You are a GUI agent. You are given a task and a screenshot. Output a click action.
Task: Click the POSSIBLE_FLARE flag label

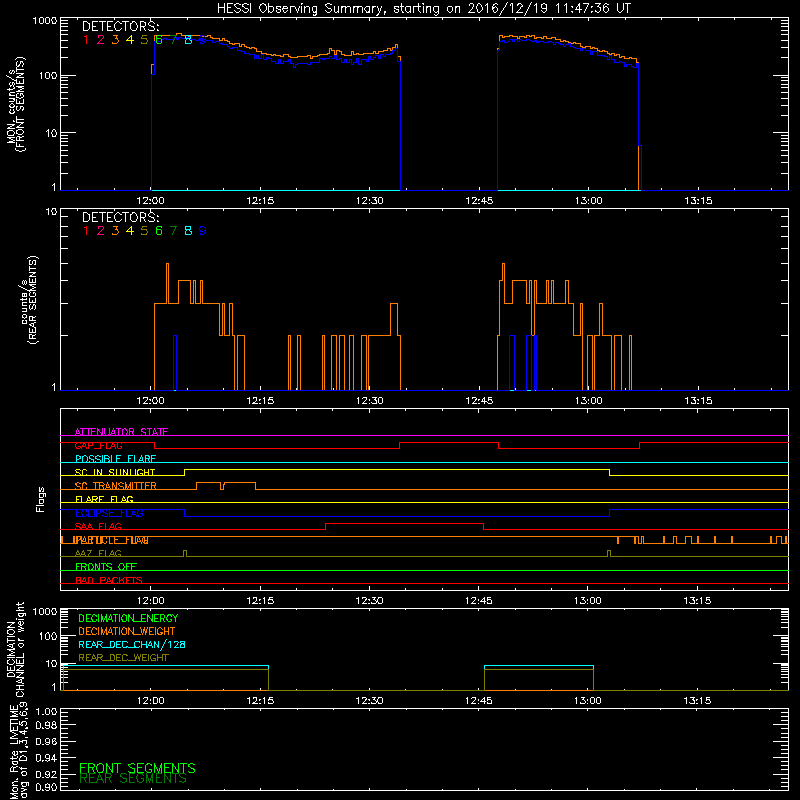pos(115,459)
